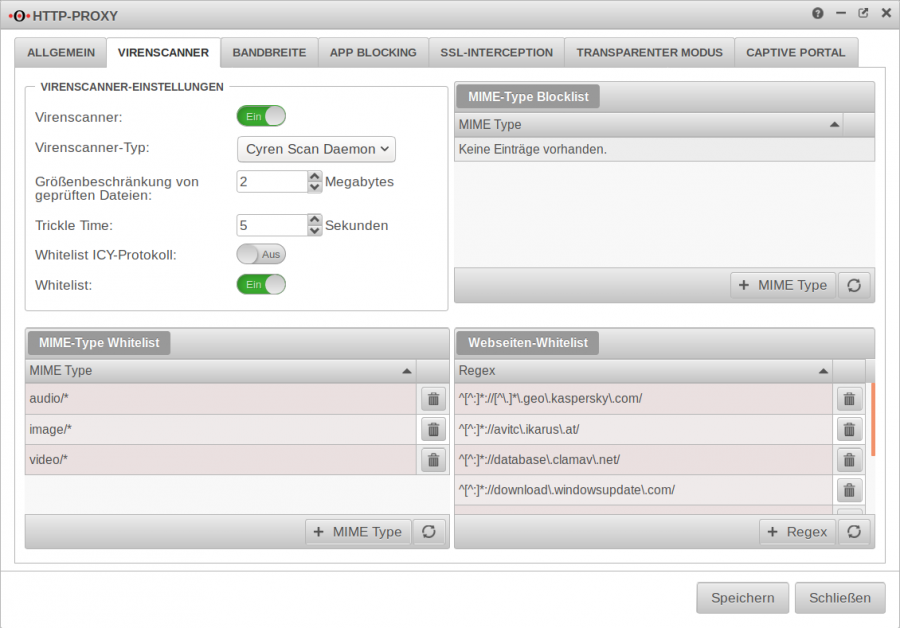Refresh the Webseiten-Whitelist list
900x628 pixels.
[854, 531]
